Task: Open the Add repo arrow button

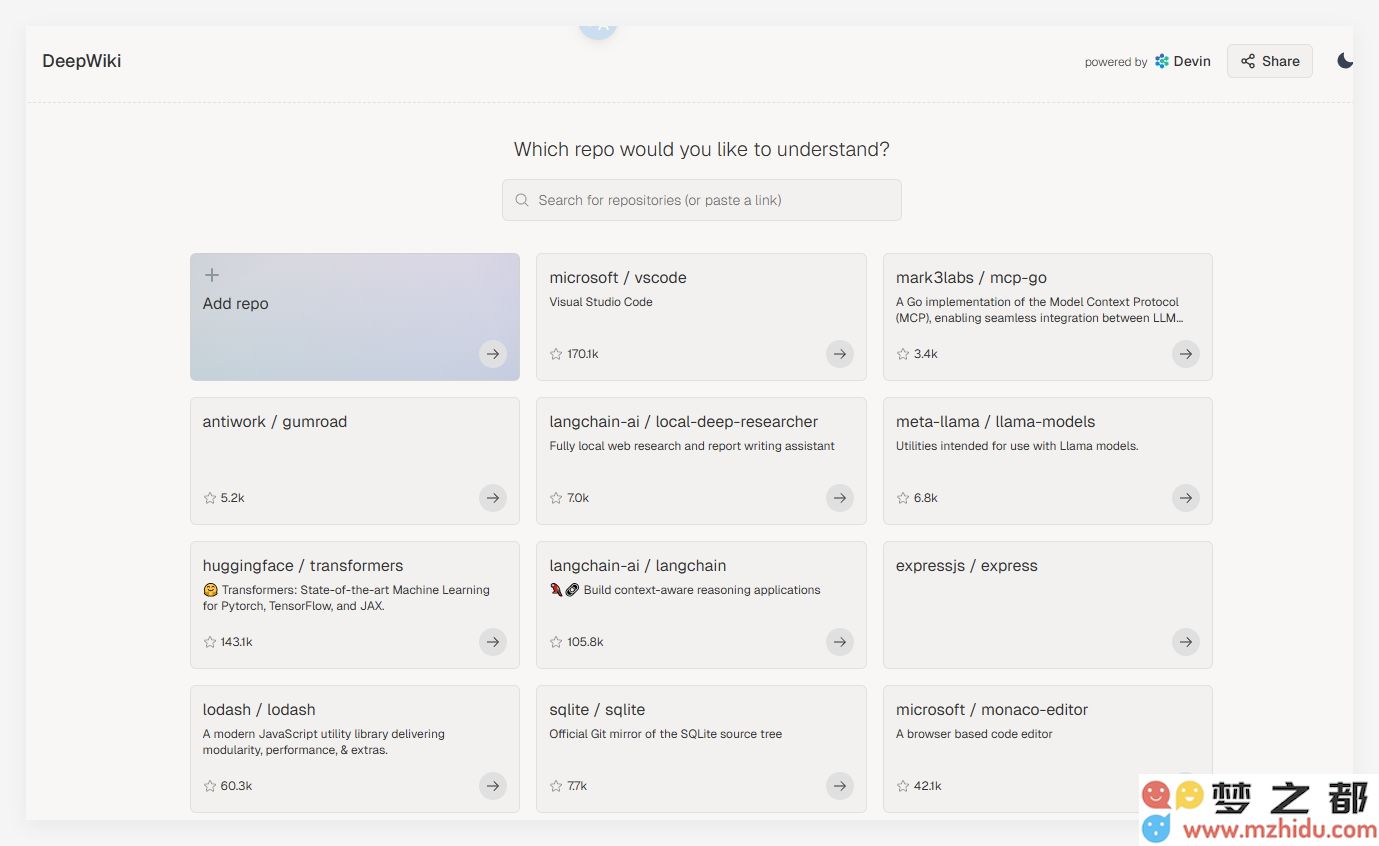Action: pos(492,353)
